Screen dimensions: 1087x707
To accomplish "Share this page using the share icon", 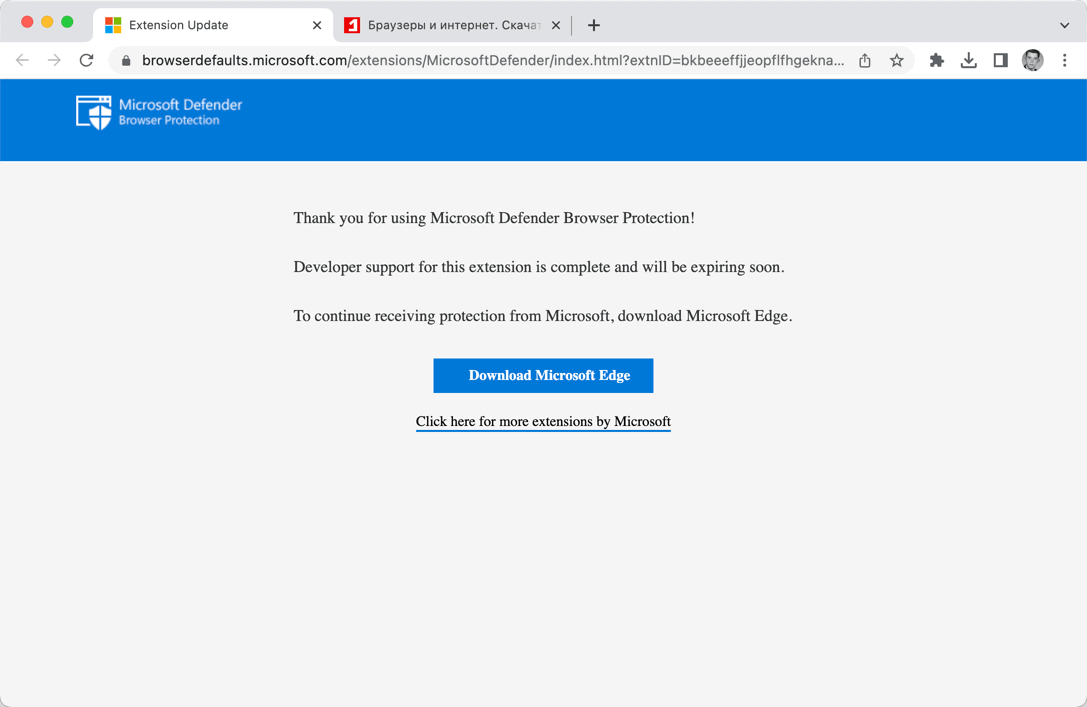I will (865, 61).
